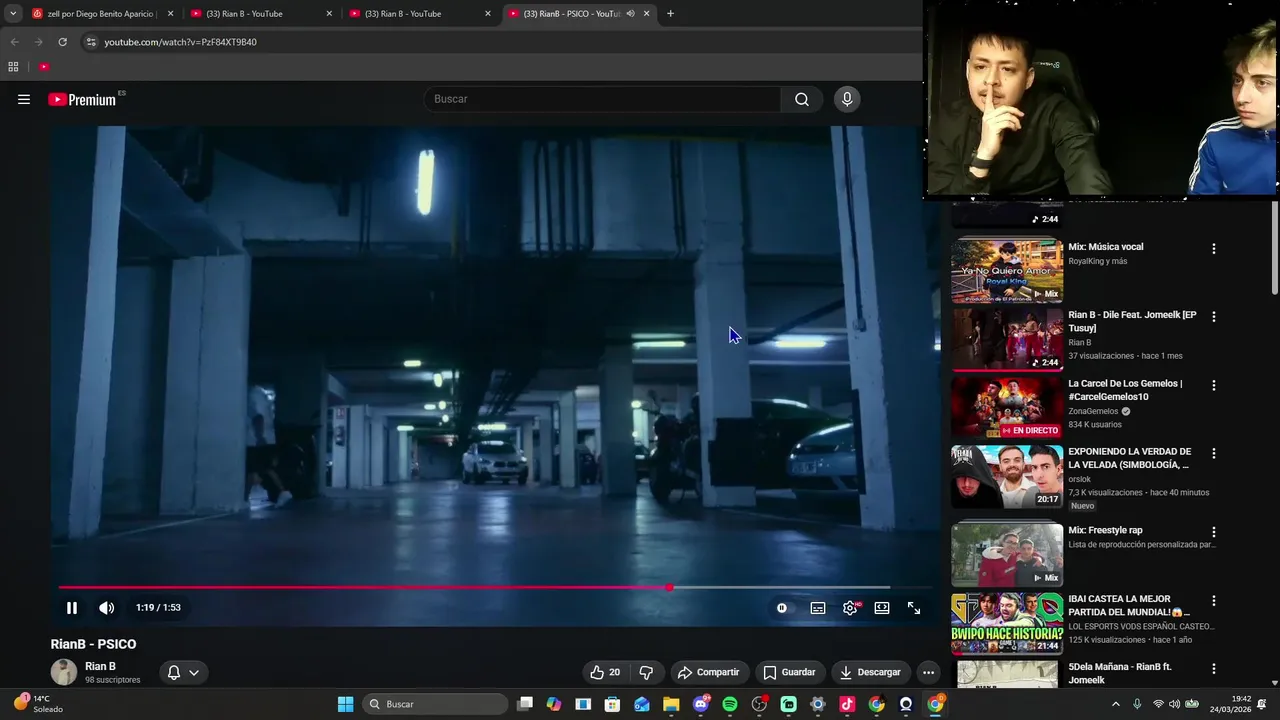Save video with Guardar button
The width and height of the screenshot is (1280, 720).
(x=789, y=672)
